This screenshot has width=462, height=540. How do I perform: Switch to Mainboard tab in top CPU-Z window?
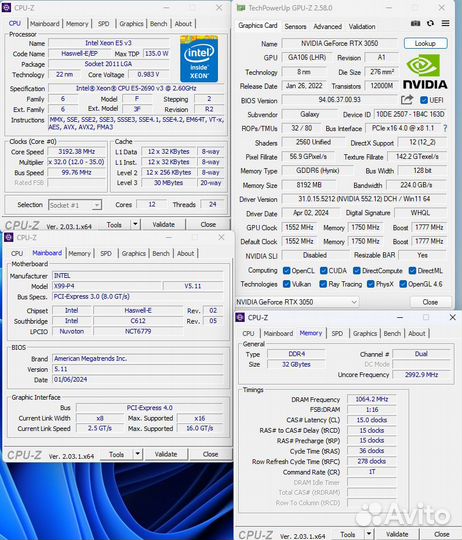pos(45,24)
